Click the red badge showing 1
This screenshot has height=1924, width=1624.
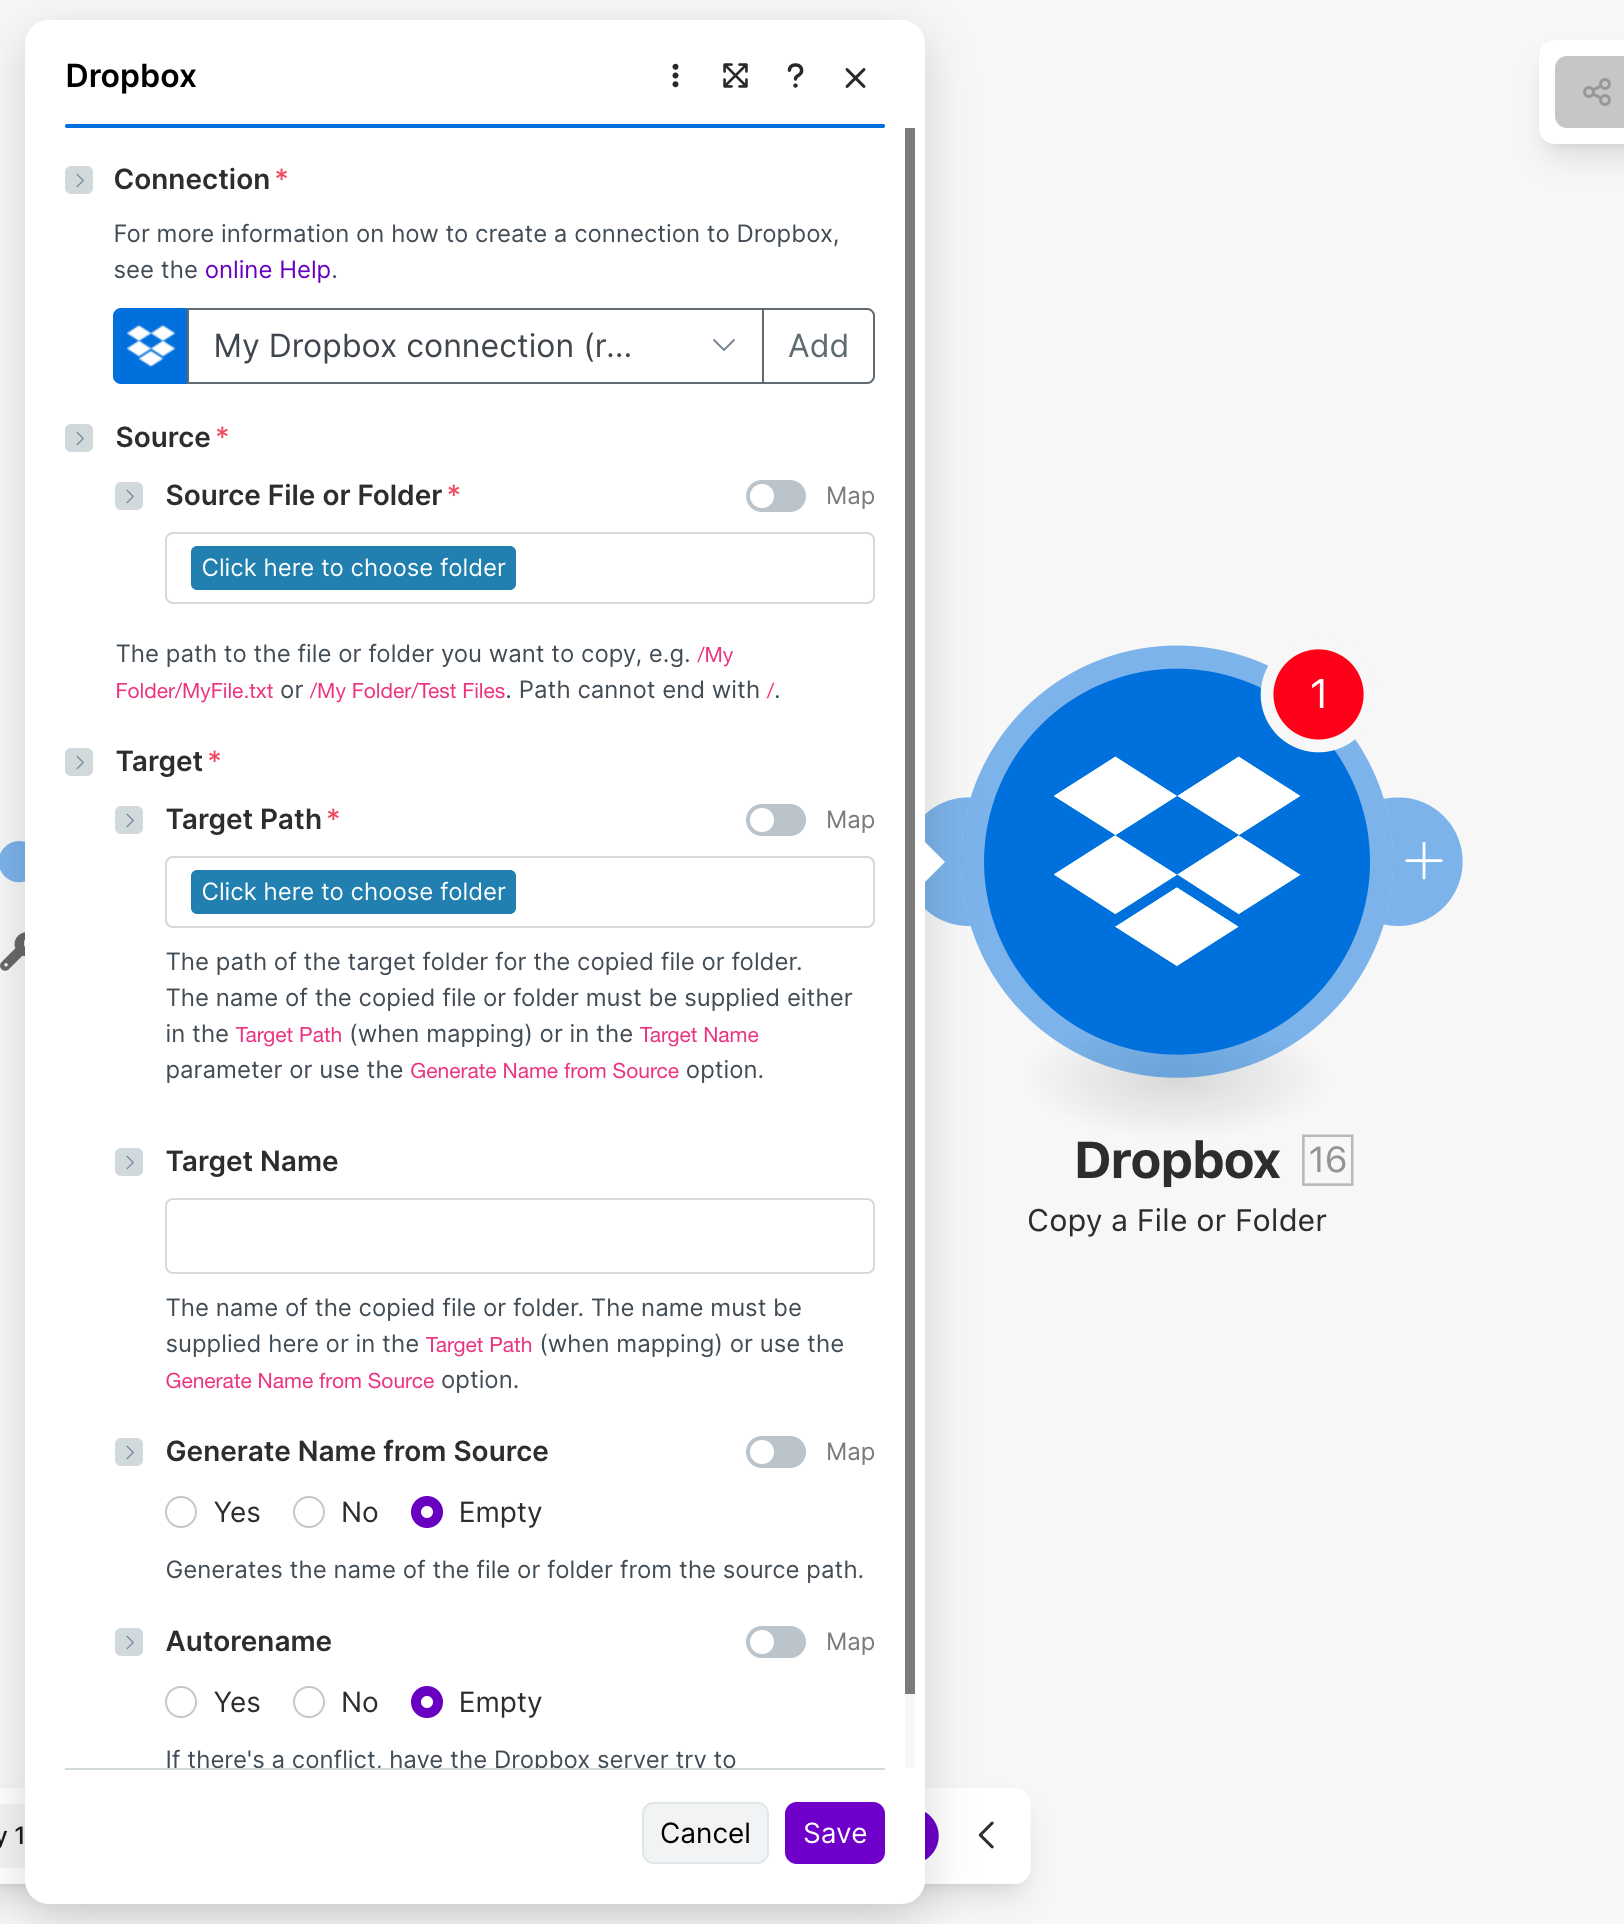pos(1318,694)
